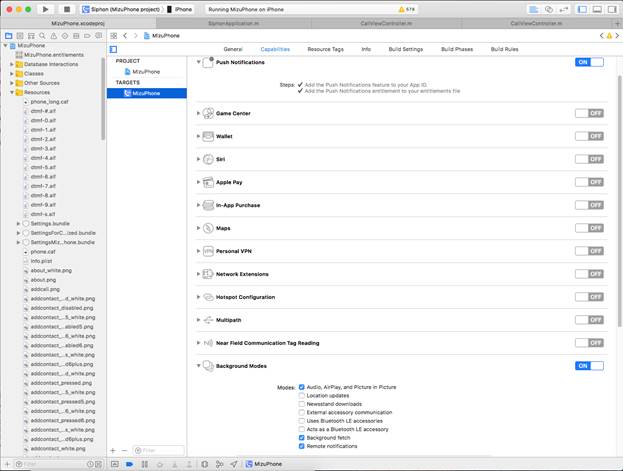623x471 pixels.
Task: Click the Stop button in toolbar
Action: 67,9
